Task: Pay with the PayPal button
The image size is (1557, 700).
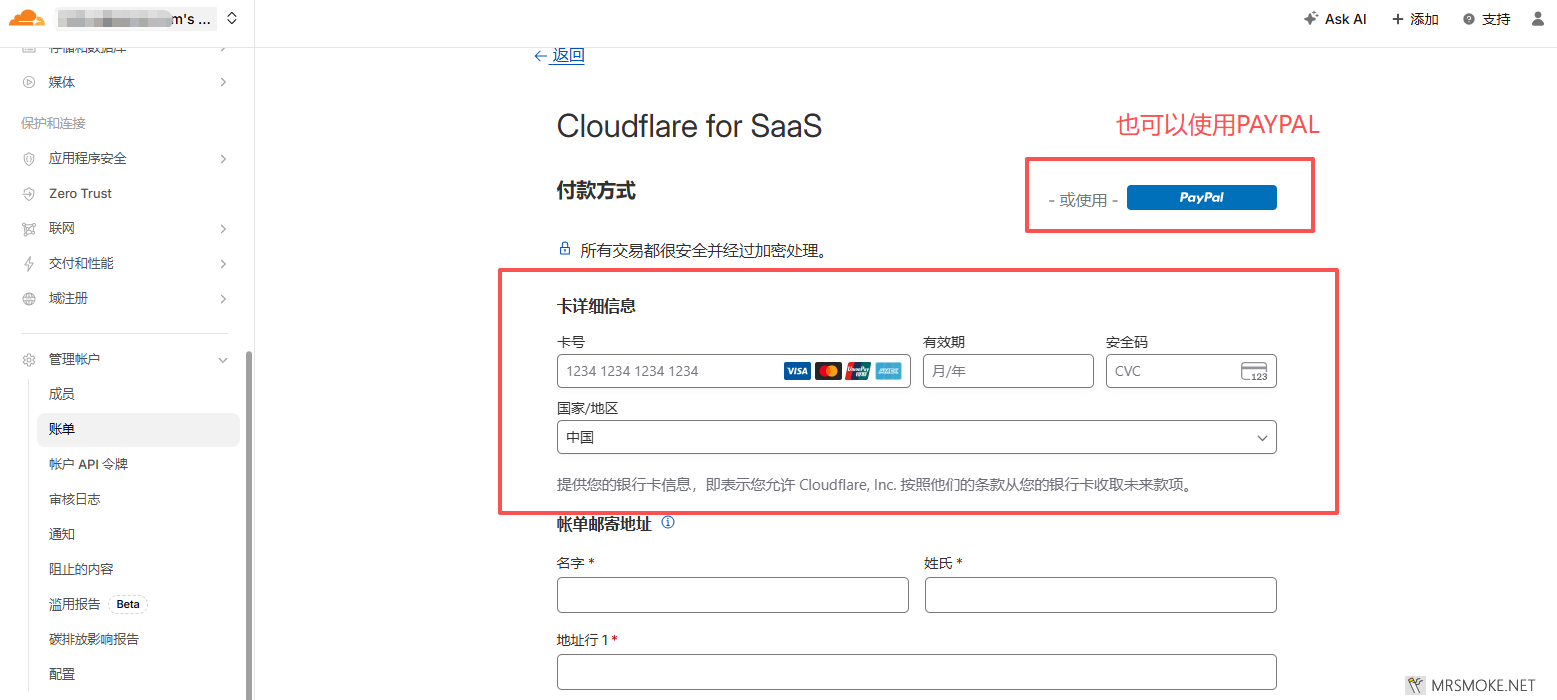Action: (x=1201, y=198)
